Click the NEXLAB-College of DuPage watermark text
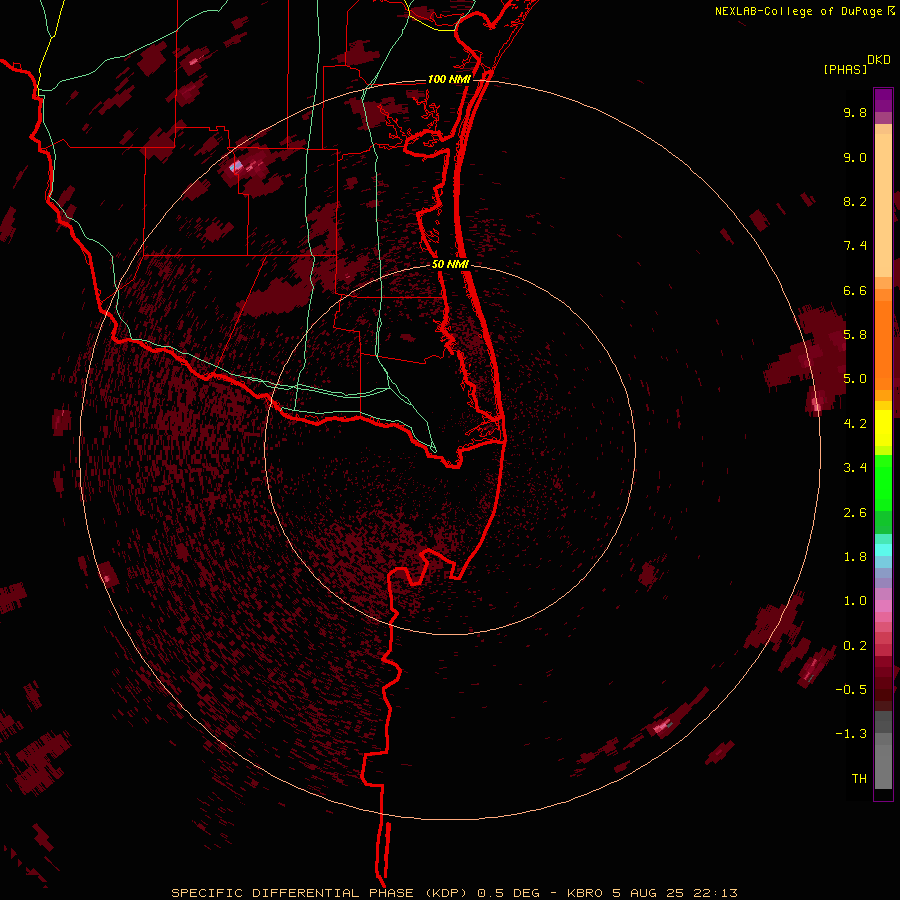Screen dimensions: 900x900 point(798,11)
